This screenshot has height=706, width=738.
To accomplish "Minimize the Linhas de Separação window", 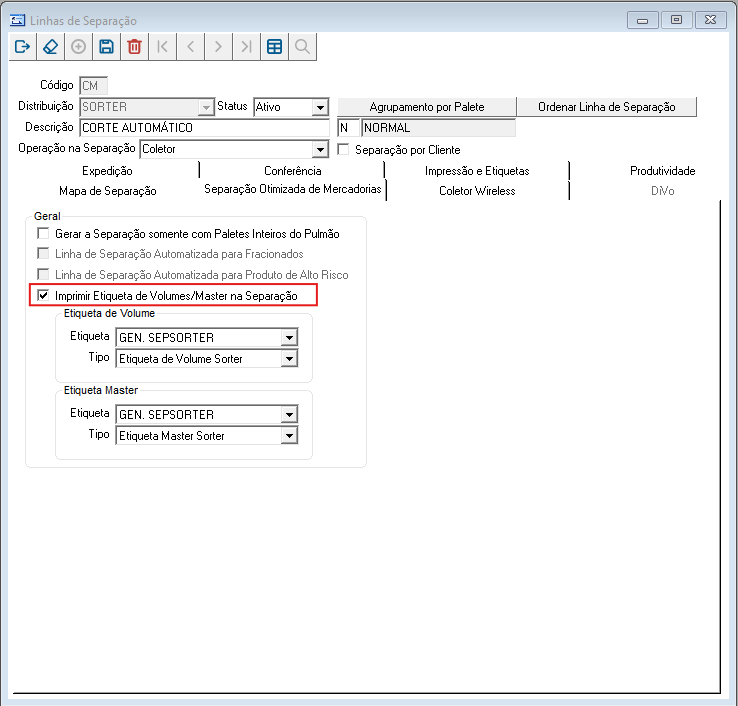I will click(642, 20).
